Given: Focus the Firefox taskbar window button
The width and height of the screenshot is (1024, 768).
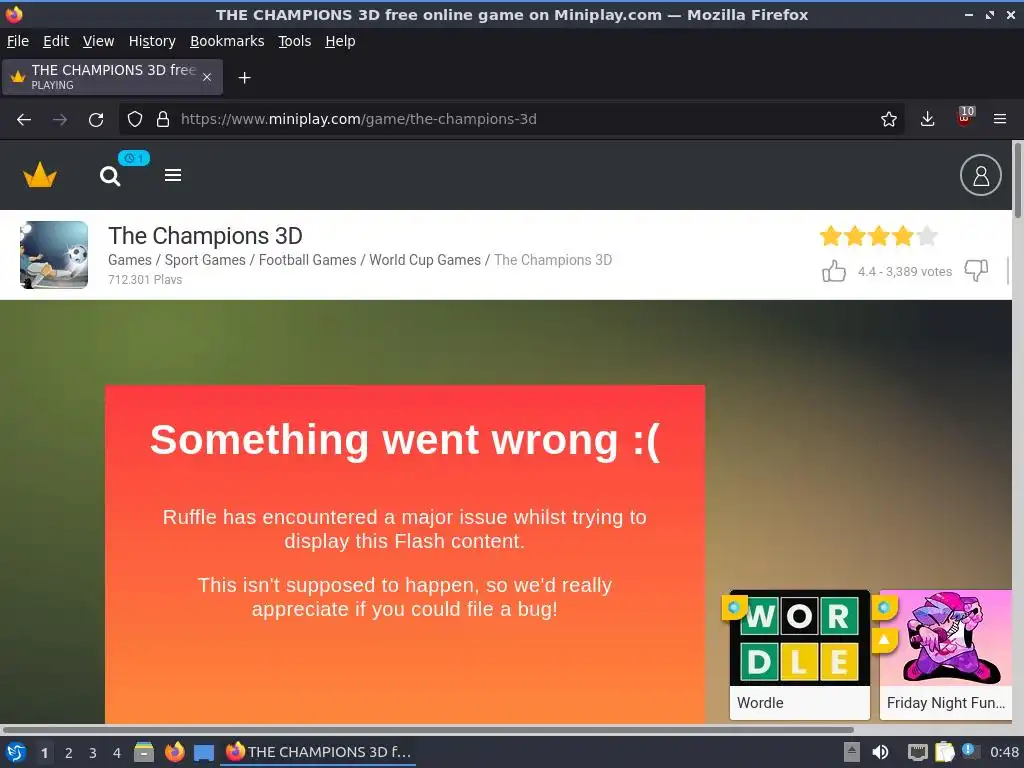Looking at the screenshot, I should pyautogui.click(x=319, y=752).
